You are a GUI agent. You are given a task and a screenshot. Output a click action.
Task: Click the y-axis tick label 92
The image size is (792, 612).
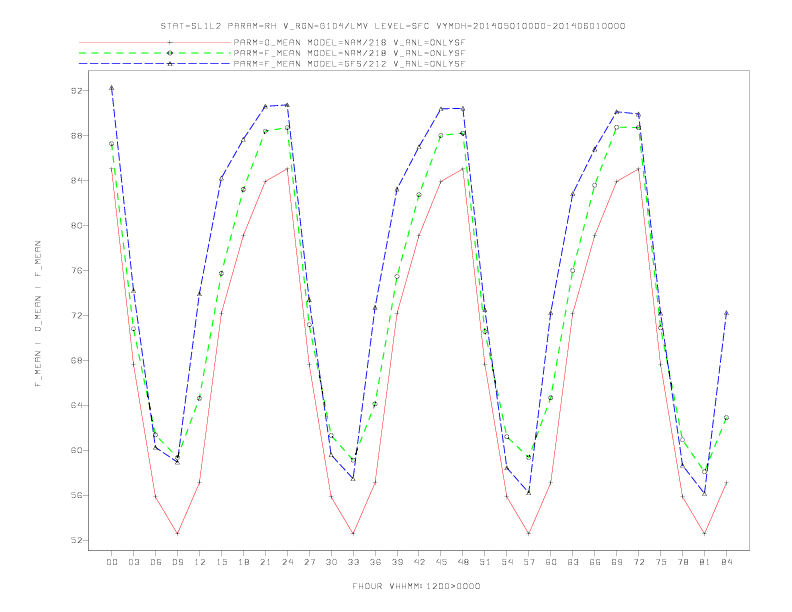point(77,91)
